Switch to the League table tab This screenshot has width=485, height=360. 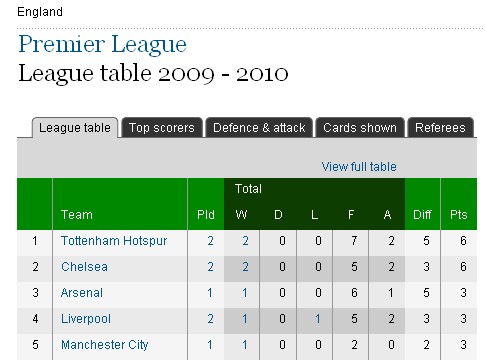pos(75,128)
